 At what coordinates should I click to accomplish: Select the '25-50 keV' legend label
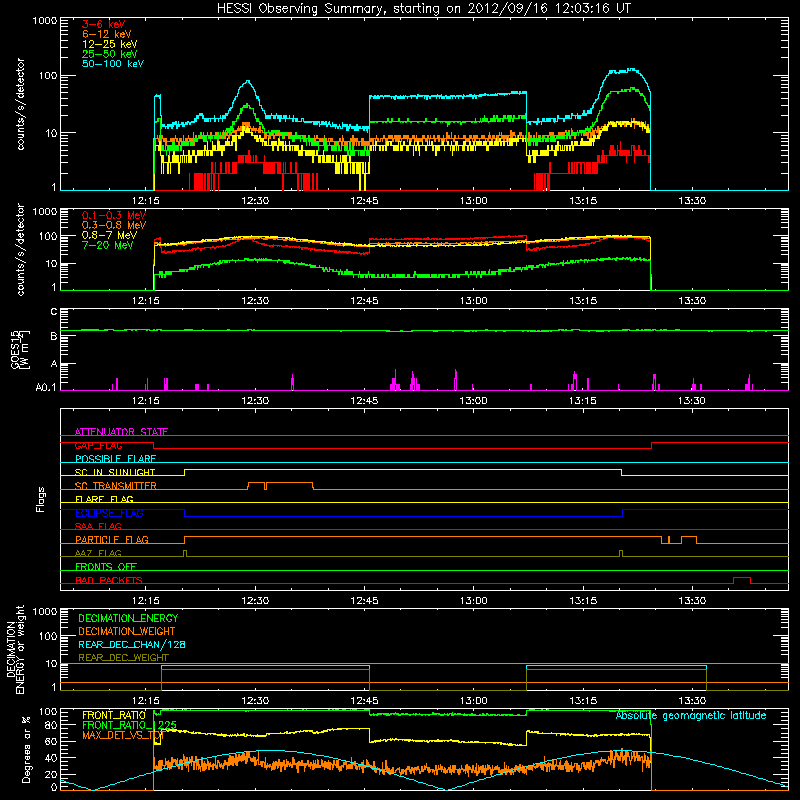[x=110, y=54]
